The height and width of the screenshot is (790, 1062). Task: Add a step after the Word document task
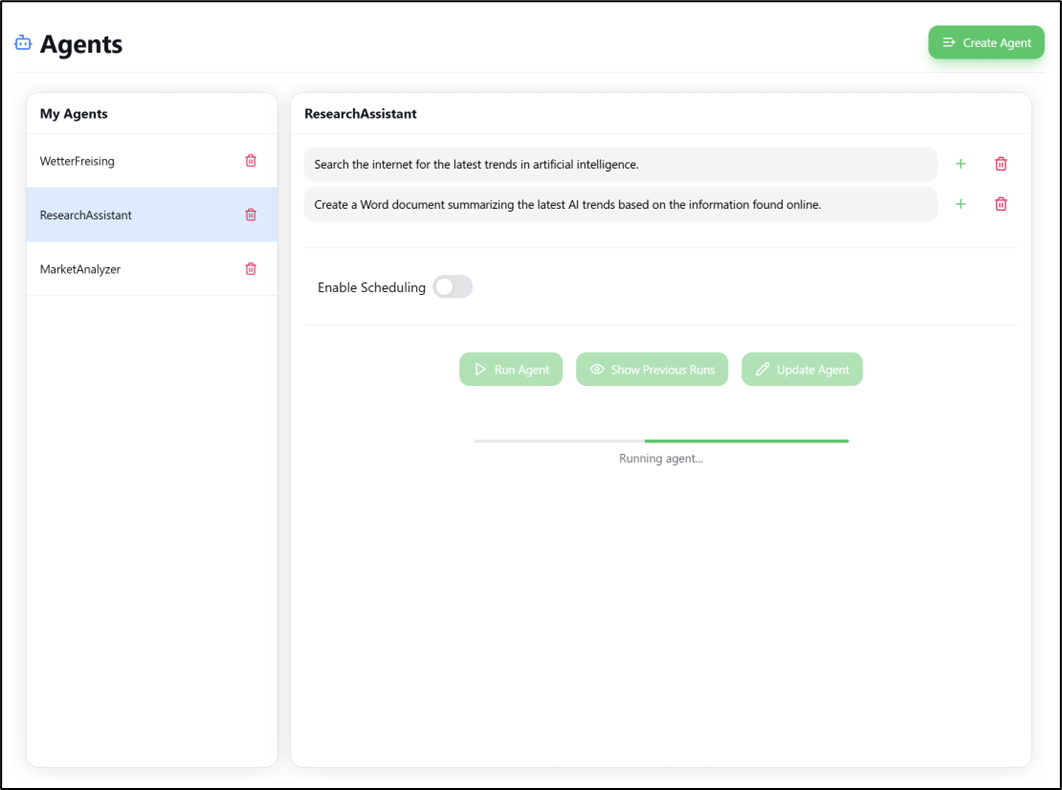click(961, 204)
